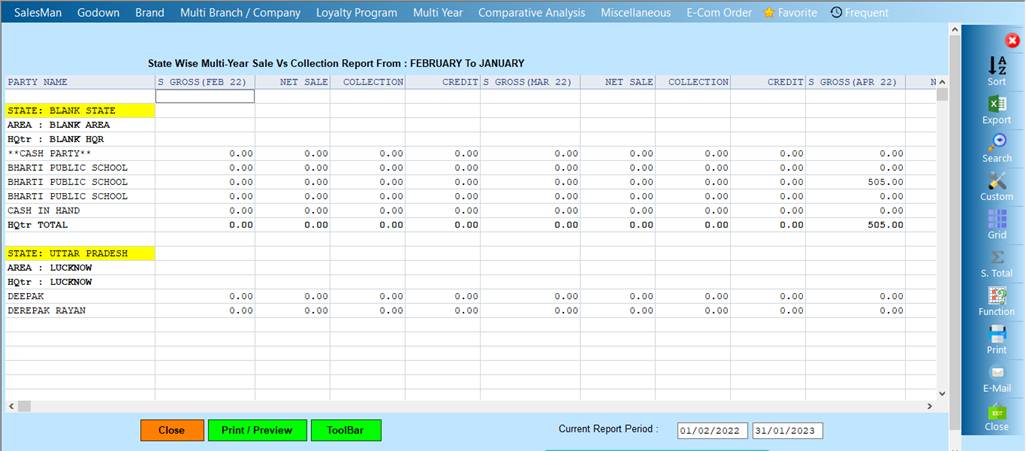Open the Comparative Analysis menu
Image resolution: width=1026 pixels, height=451 pixels.
[x=531, y=13]
